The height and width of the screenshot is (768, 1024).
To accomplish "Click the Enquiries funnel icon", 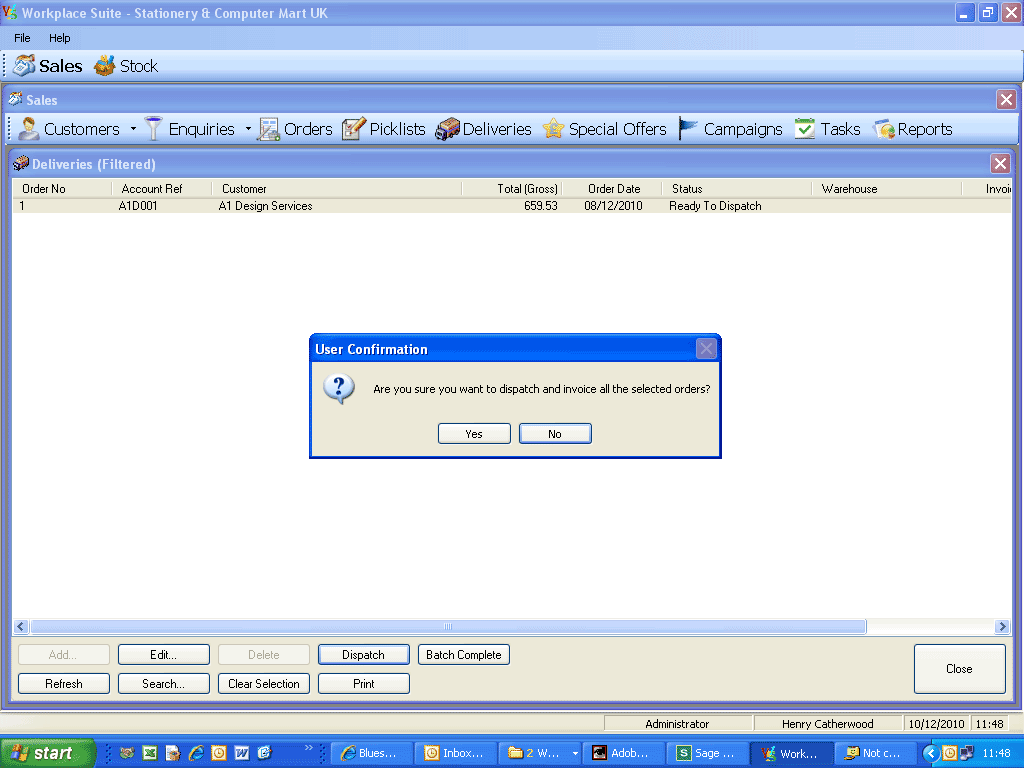I will coord(153,129).
